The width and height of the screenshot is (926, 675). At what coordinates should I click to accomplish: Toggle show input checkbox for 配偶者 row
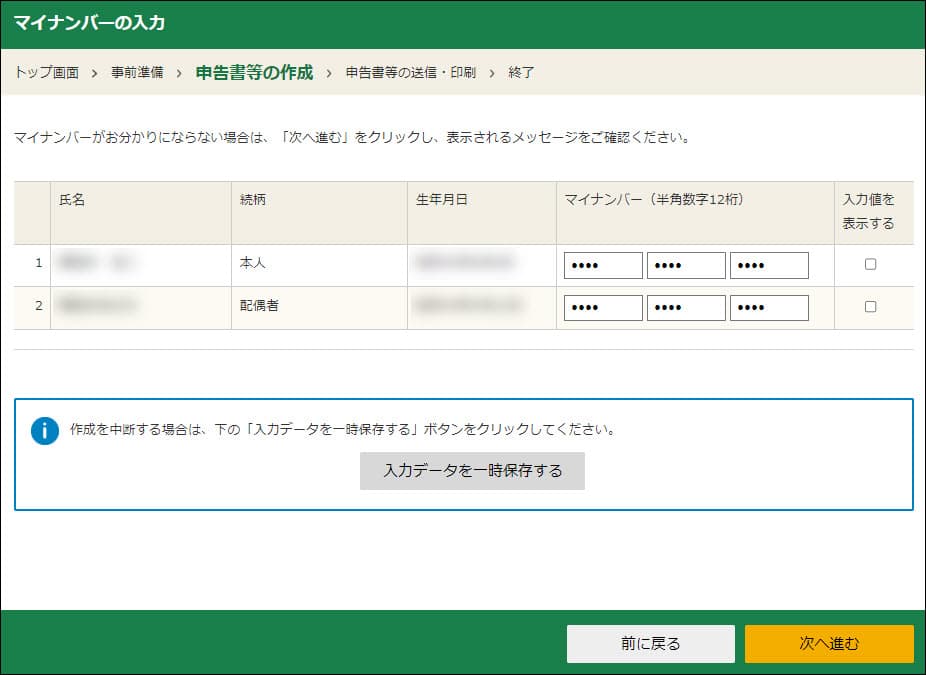(x=870, y=307)
